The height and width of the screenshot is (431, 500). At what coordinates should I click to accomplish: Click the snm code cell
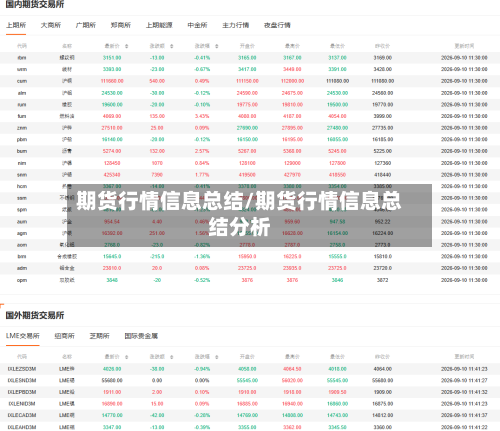tap(22, 175)
